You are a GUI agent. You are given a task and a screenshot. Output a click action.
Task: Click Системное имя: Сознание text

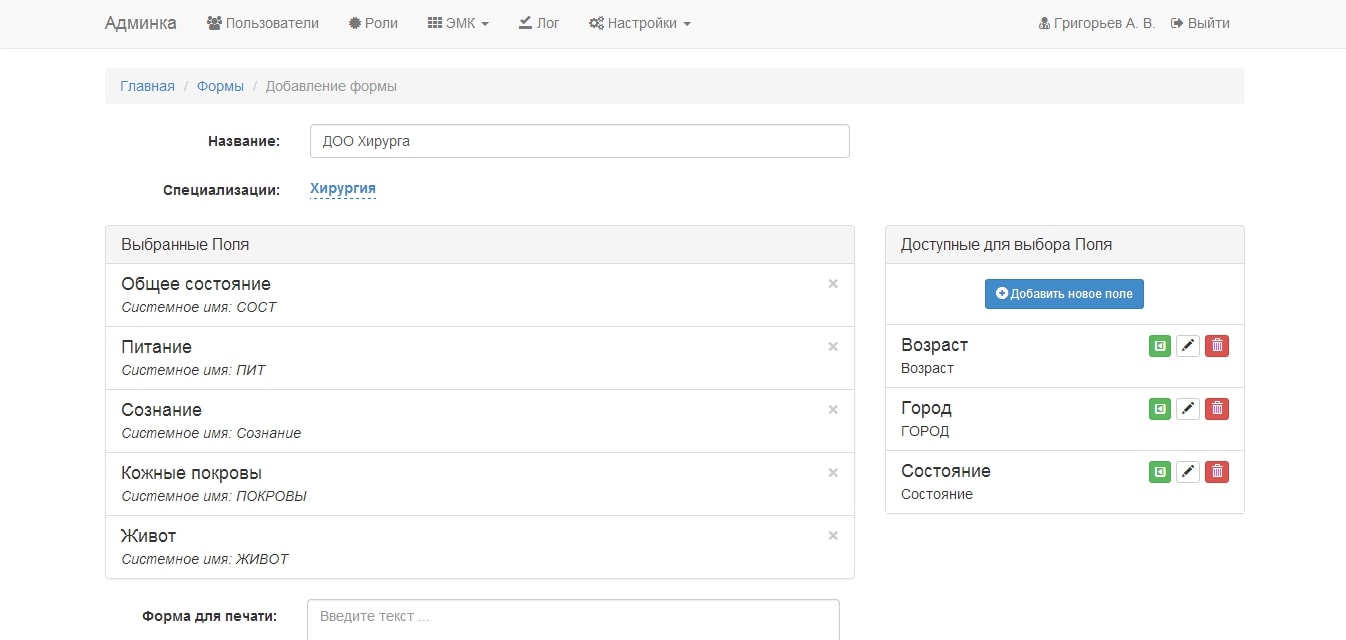[x=211, y=433]
